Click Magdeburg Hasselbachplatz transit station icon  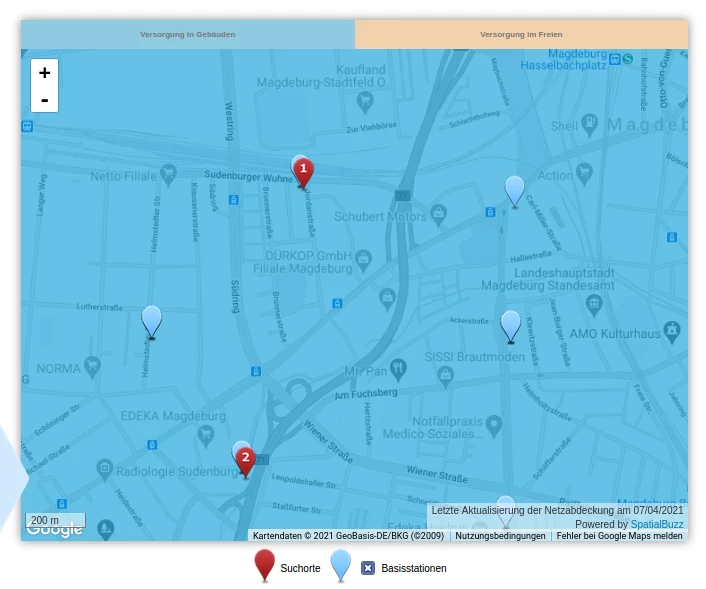click(615, 59)
